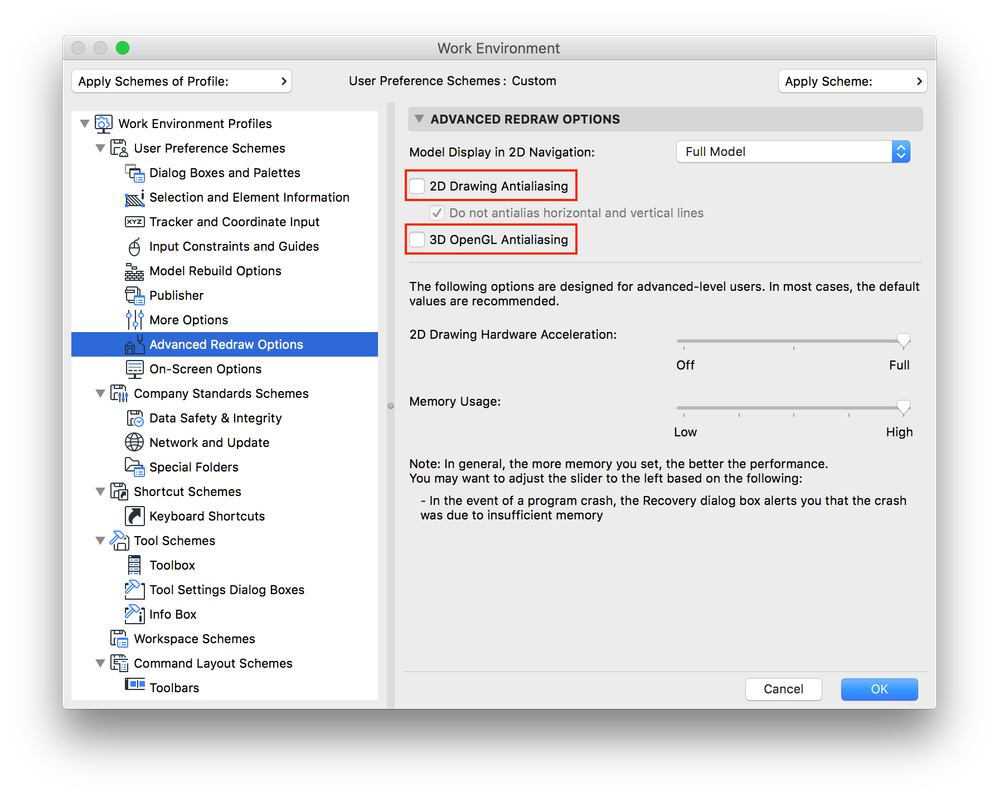Open the Model Display Full Model dropdown
Image resolution: width=999 pixels, height=798 pixels.
pos(793,152)
